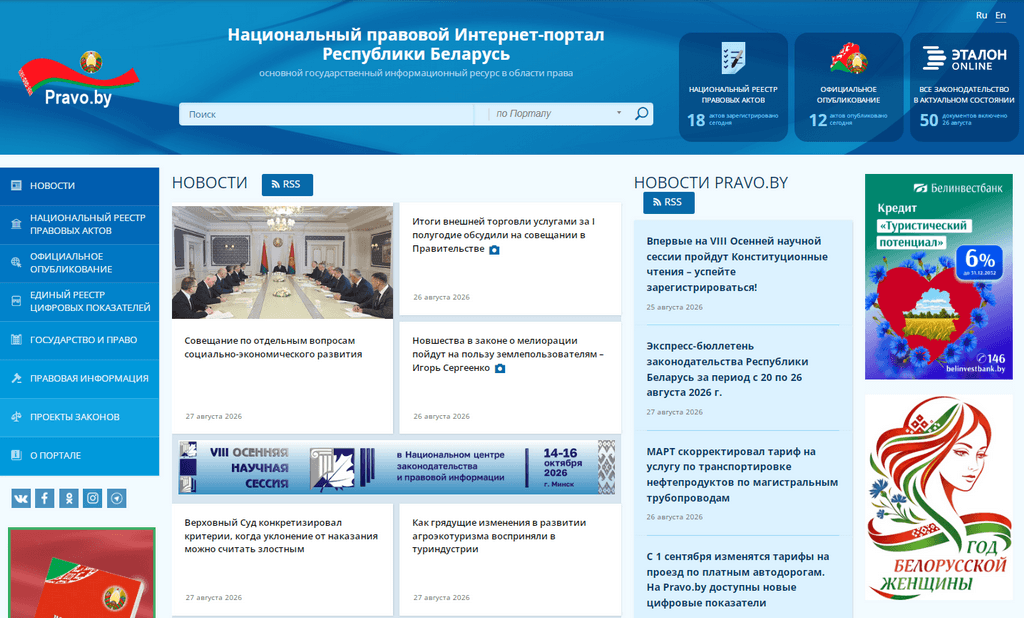
Task: Open Instagram social icon
Action: point(93,498)
